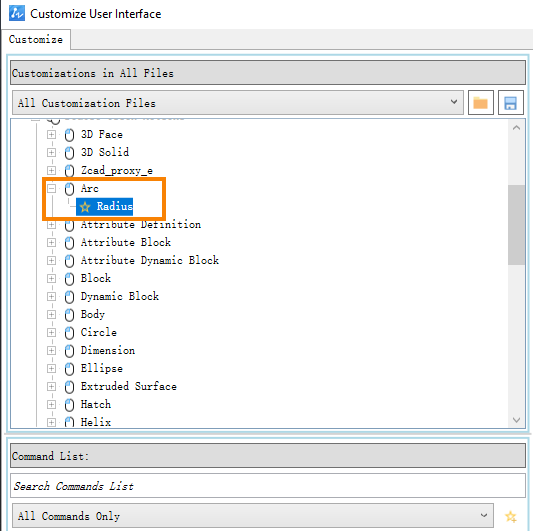Click the star icon of Radius item
Image resolution: width=533 pixels, height=531 pixels.
point(85,206)
